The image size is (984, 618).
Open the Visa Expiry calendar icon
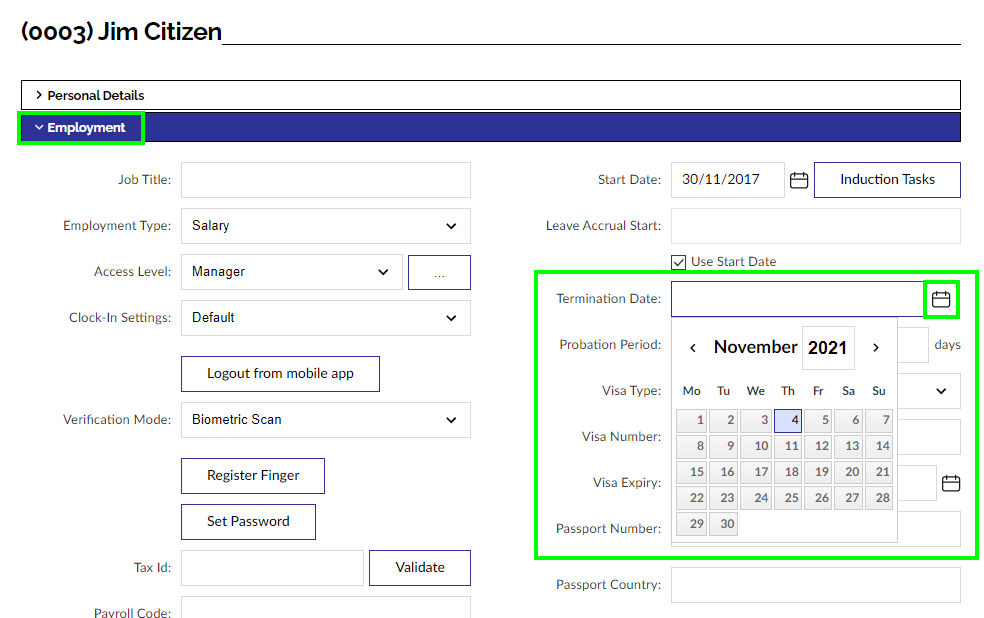[x=950, y=483]
